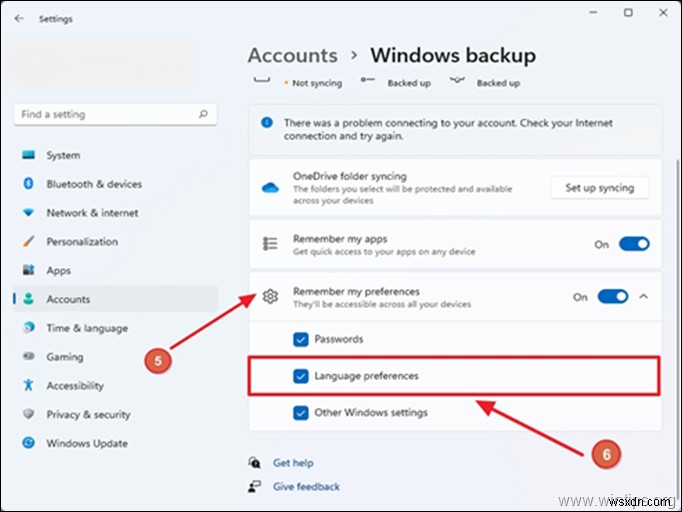Open Bluetooth & devices category
The width and height of the screenshot is (682, 512).
(x=116, y=184)
